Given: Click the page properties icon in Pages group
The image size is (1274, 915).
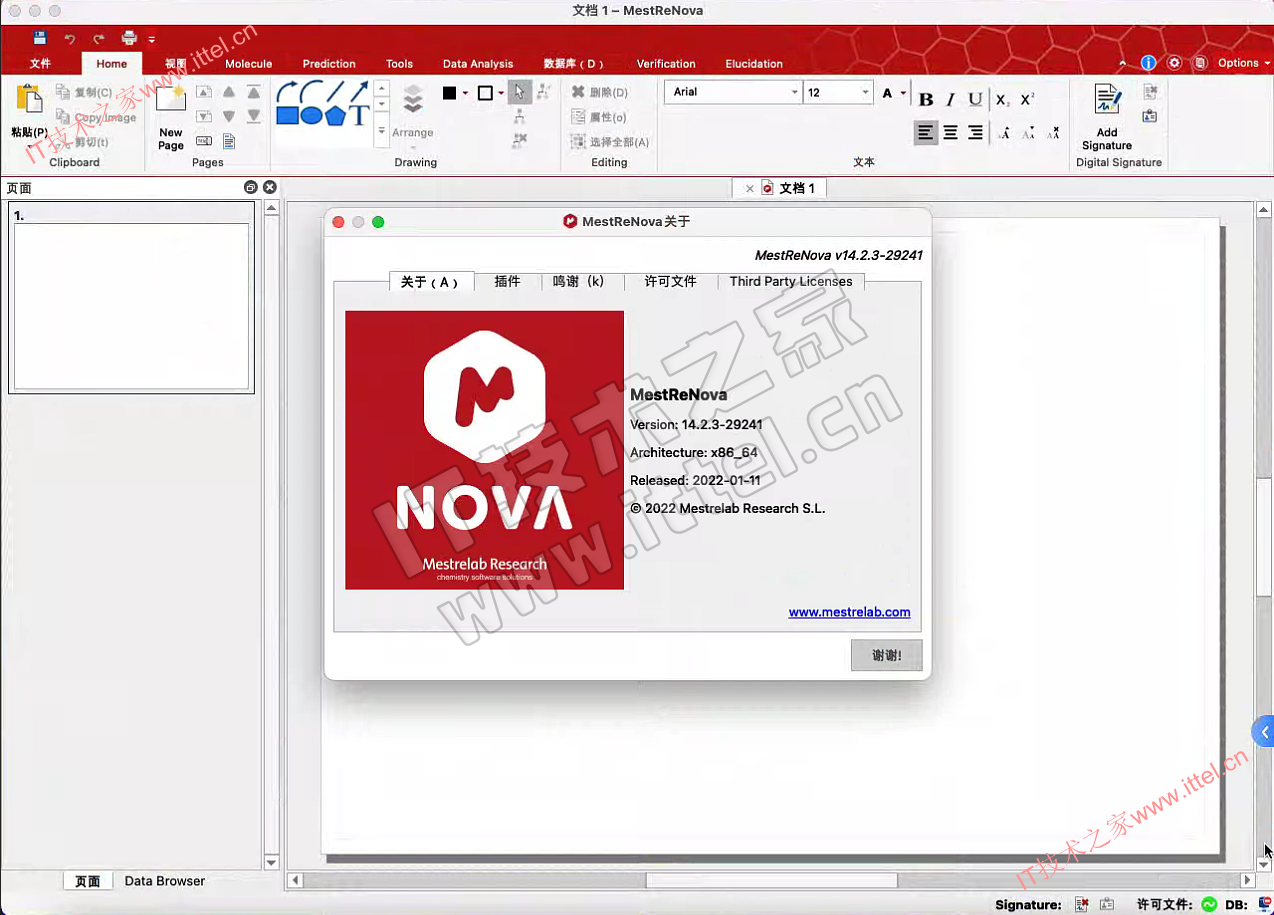Looking at the screenshot, I should pos(229,141).
